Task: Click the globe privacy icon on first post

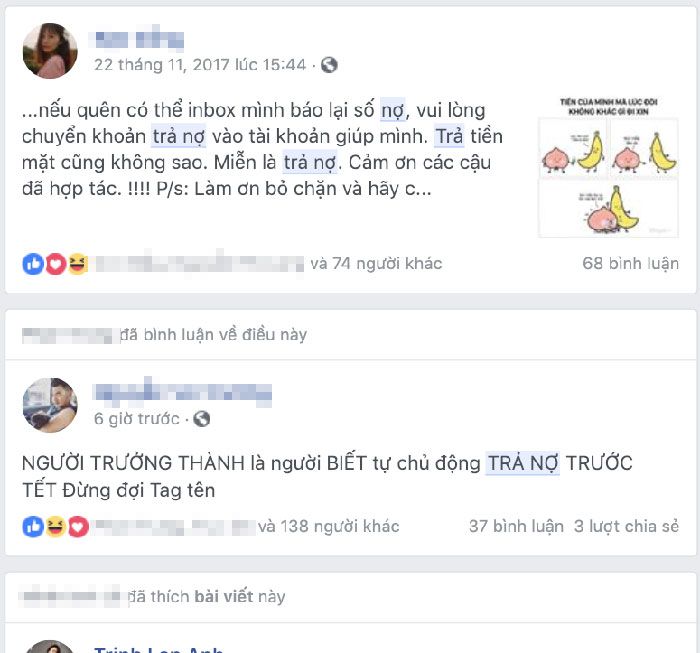Action: pos(329,65)
